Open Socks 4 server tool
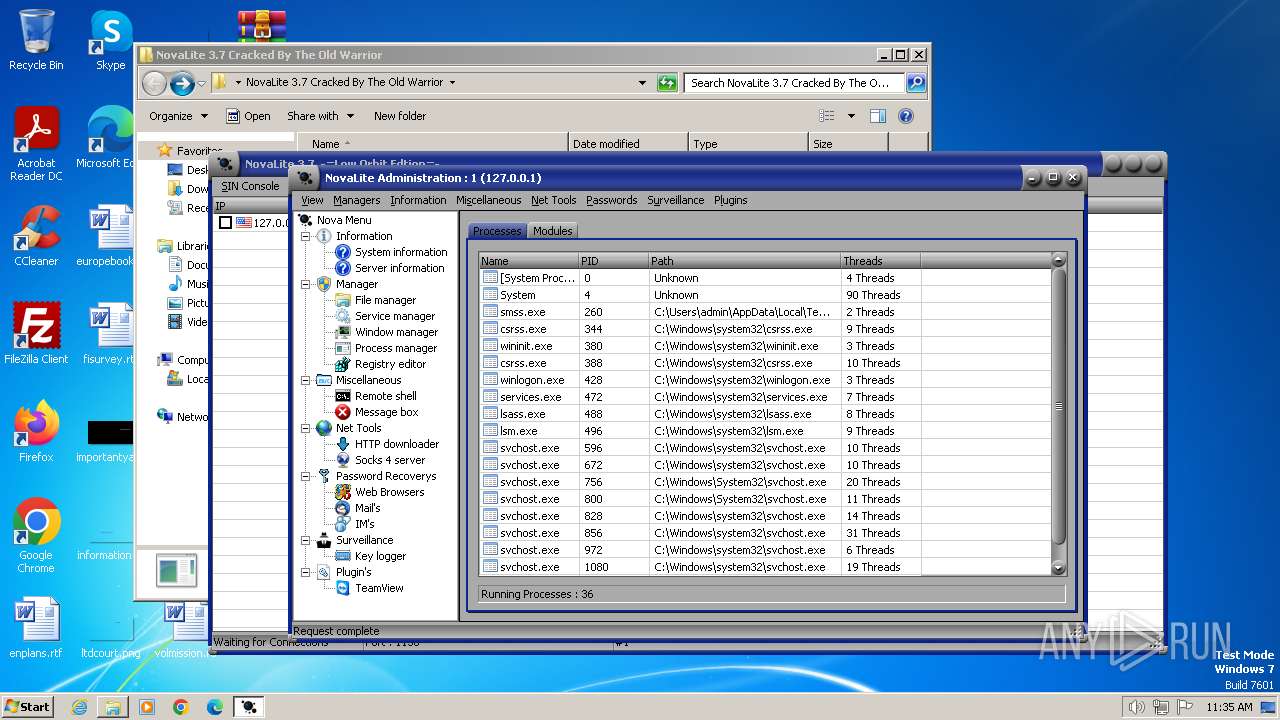Screen dimensions: 1280x720 389,460
